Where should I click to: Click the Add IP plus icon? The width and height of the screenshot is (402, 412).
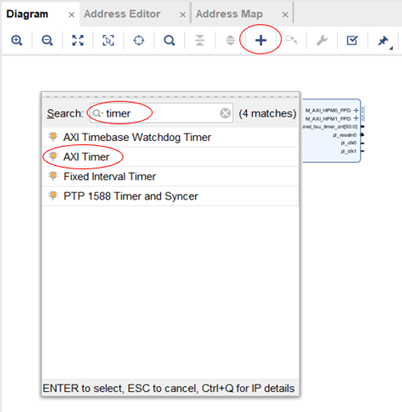(261, 40)
